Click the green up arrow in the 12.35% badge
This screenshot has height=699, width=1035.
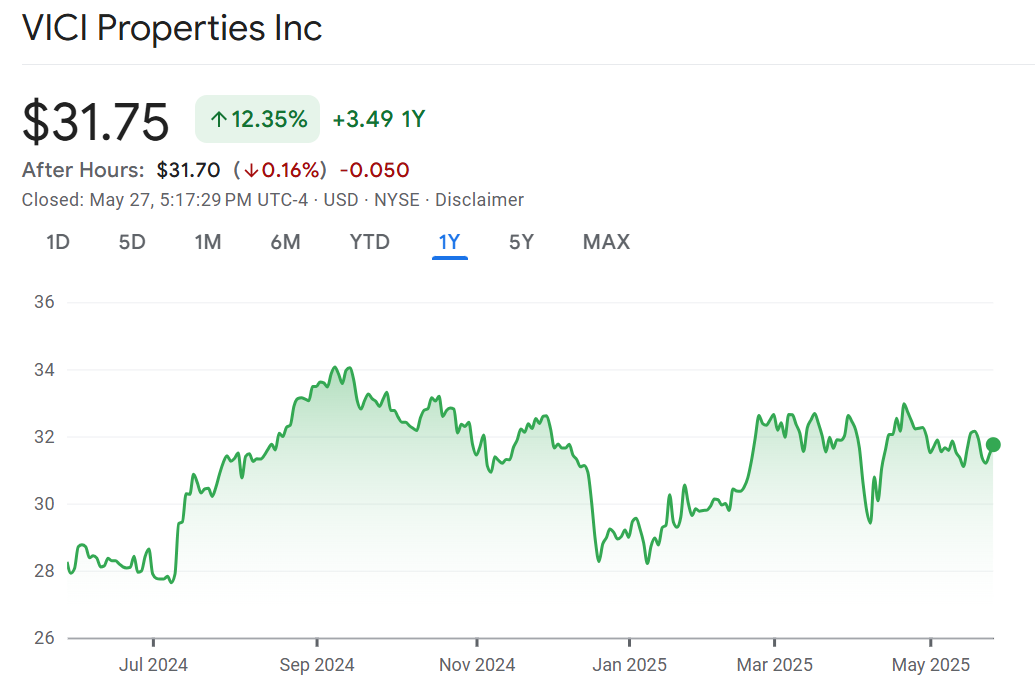218,120
